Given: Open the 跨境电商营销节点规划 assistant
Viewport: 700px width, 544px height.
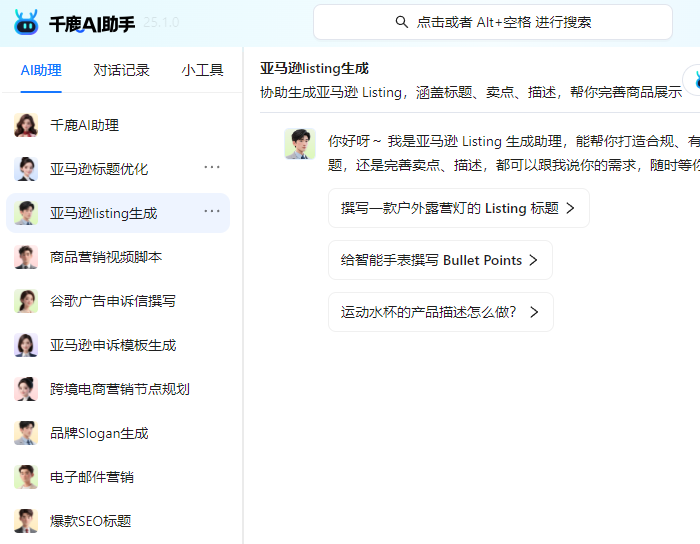Looking at the screenshot, I should pos(119,389).
